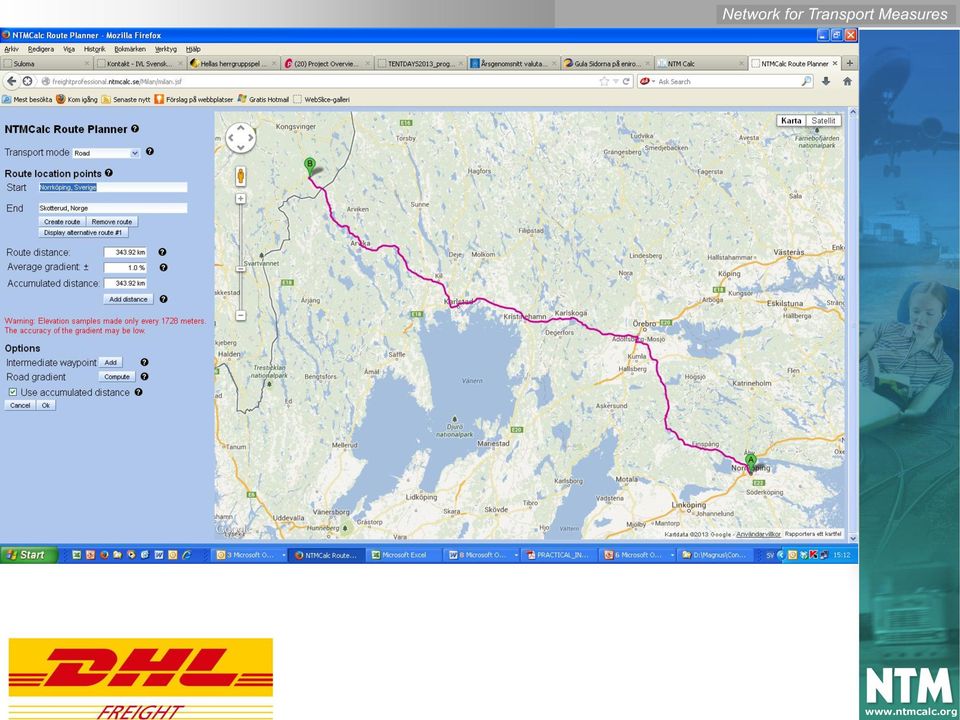Click green marker A at Norrköping
The width and height of the screenshot is (960, 720).
coord(751,463)
